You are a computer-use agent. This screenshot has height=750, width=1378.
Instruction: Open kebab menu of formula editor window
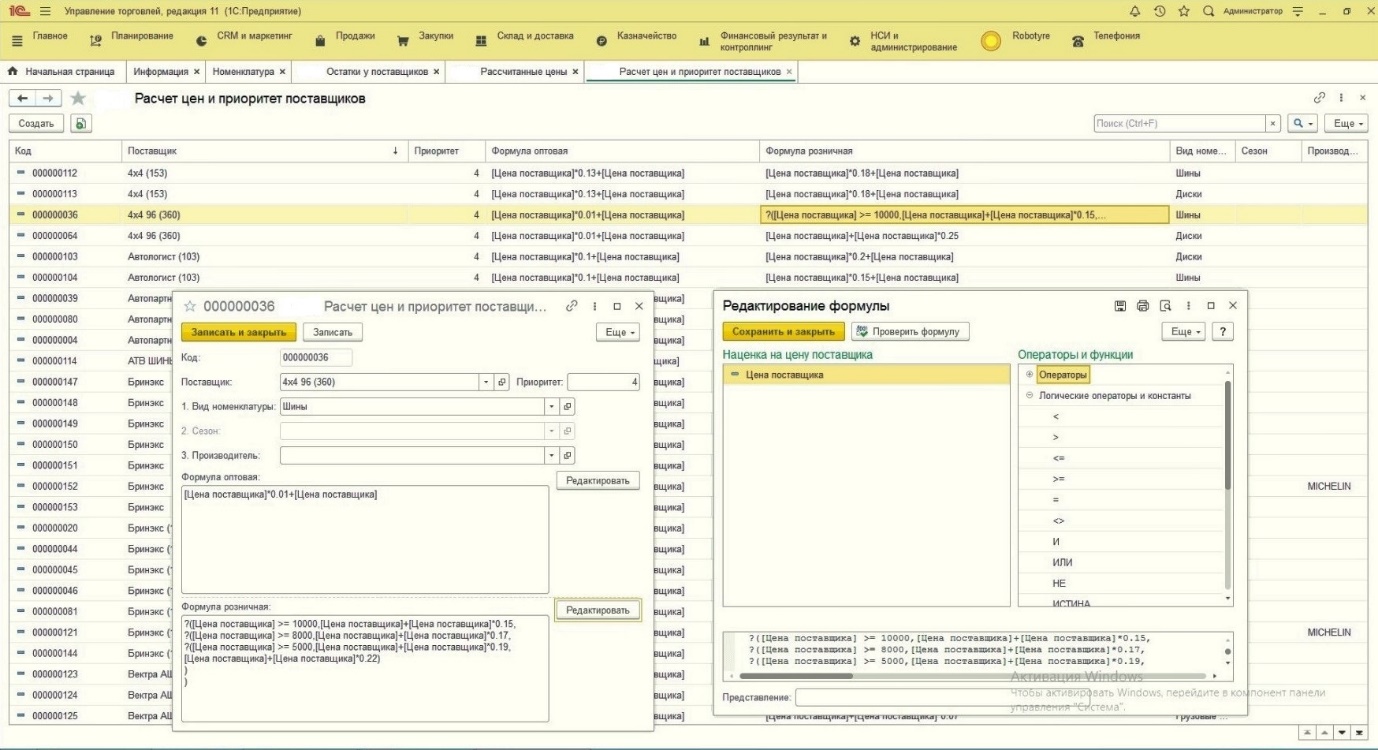click(x=1187, y=306)
